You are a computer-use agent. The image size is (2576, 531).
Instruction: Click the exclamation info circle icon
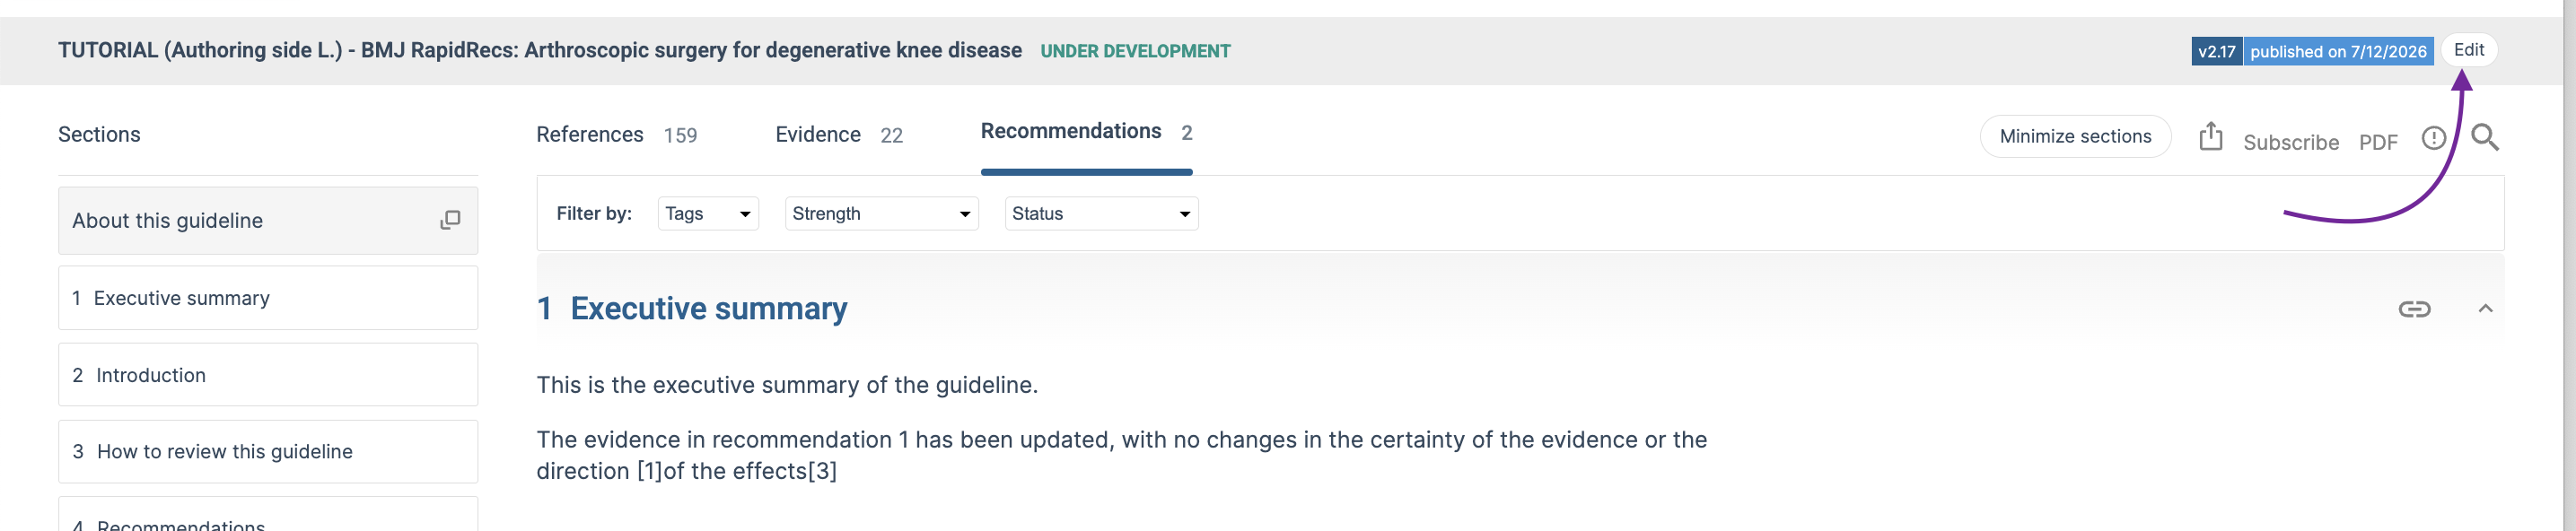[2433, 138]
